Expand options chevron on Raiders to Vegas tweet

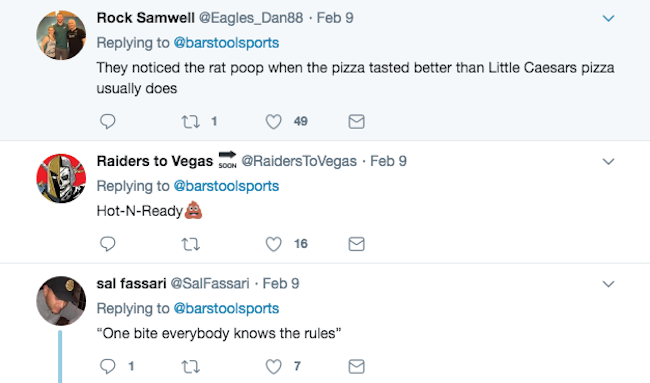pos(608,161)
